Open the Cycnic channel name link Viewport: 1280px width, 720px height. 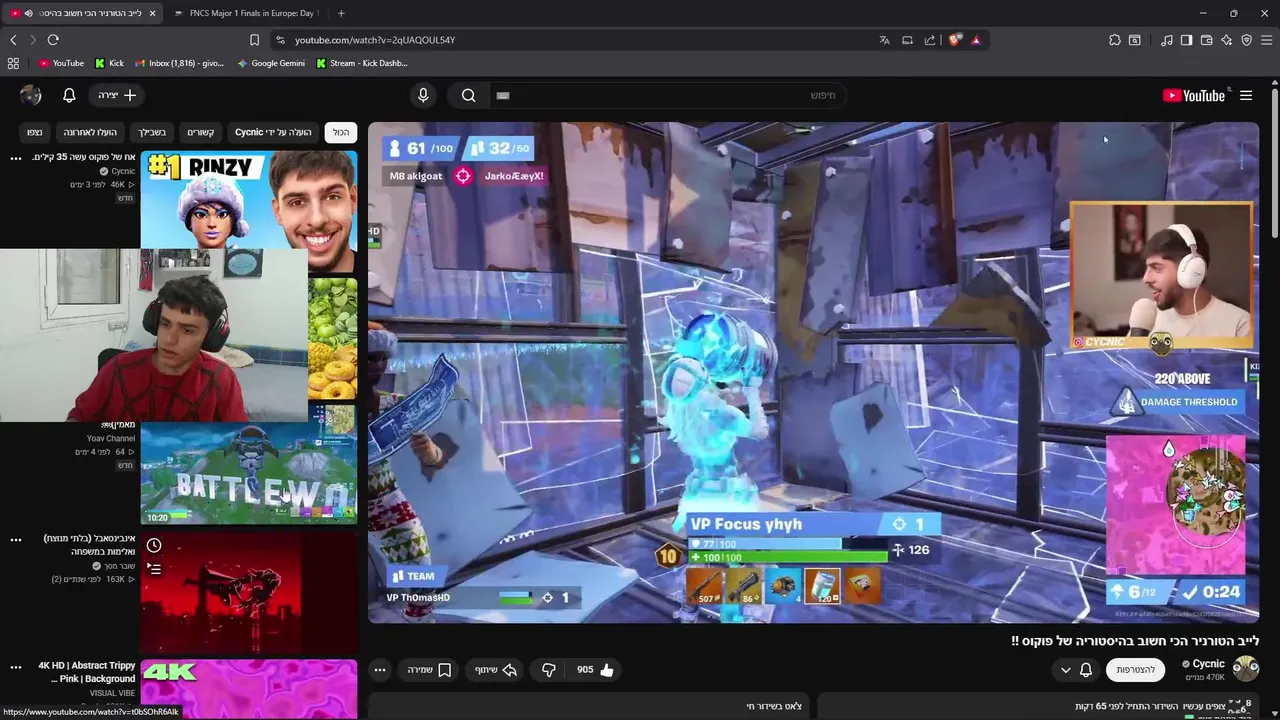coord(1208,664)
